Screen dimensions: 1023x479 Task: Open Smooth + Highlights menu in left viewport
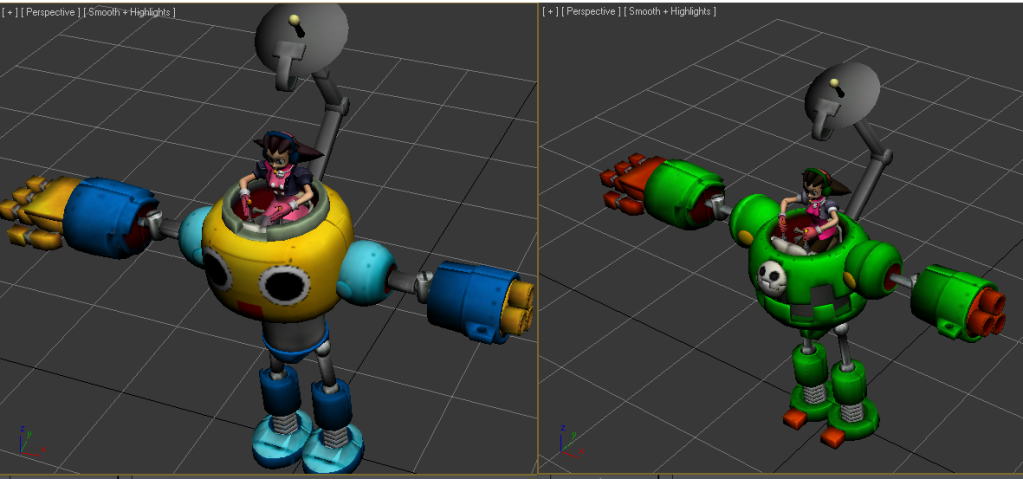pos(130,12)
